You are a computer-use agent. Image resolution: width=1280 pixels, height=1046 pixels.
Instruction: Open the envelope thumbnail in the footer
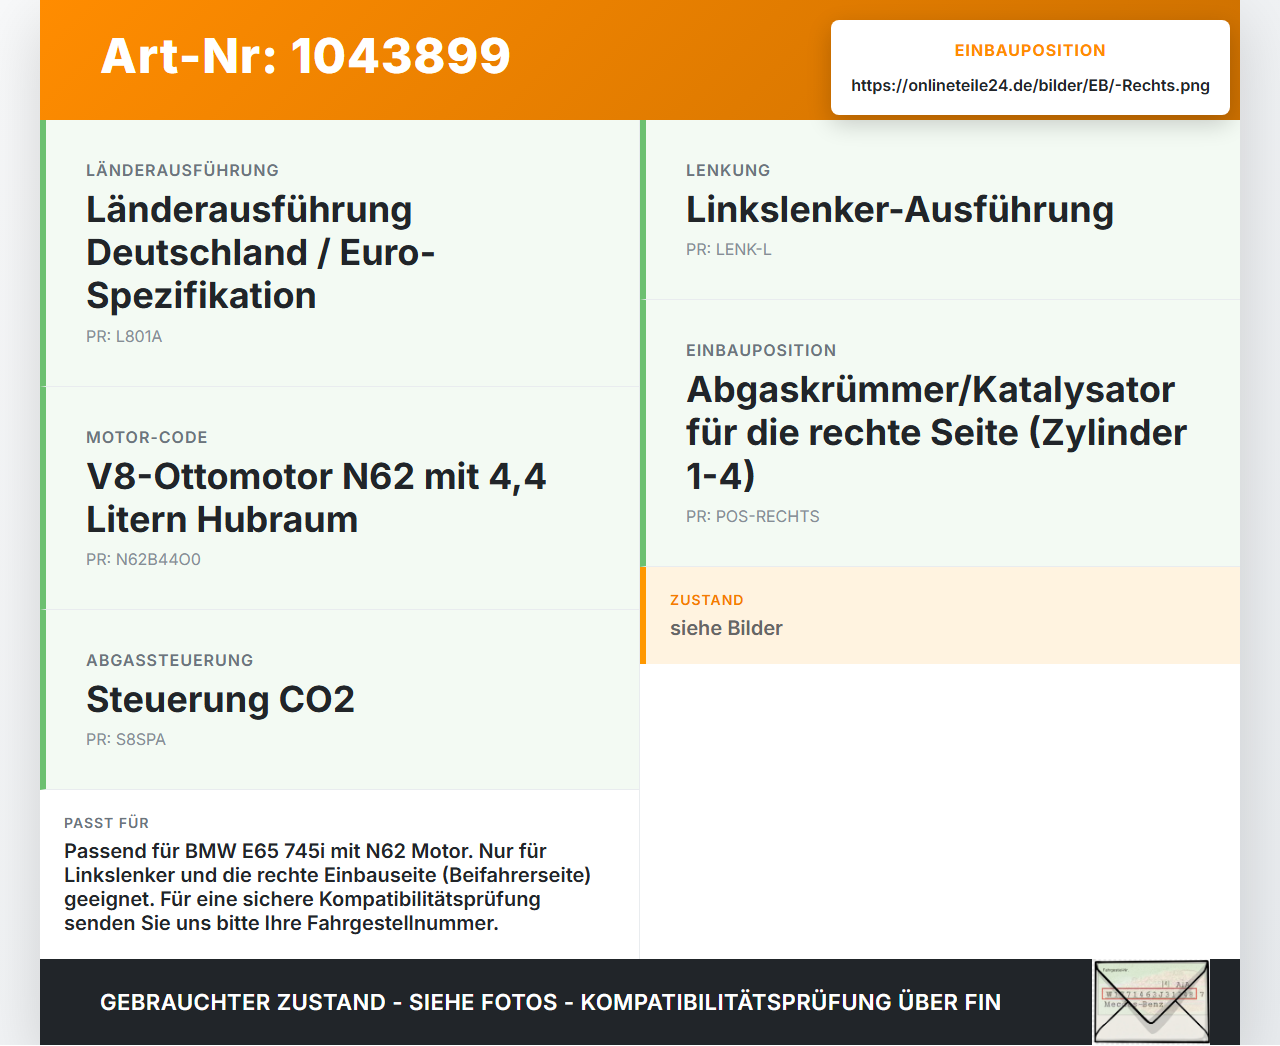pos(1152,1002)
